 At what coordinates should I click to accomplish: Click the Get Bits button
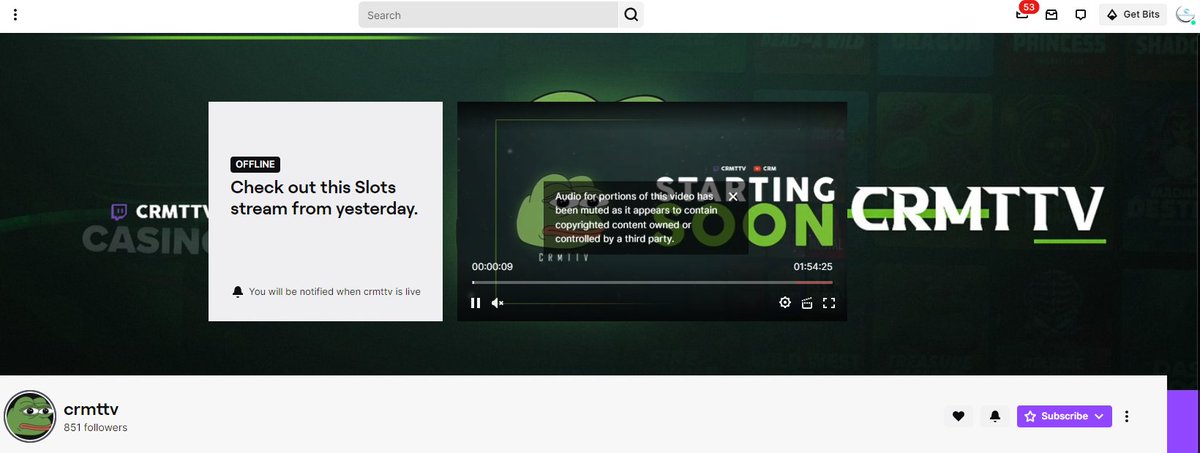pos(1133,15)
